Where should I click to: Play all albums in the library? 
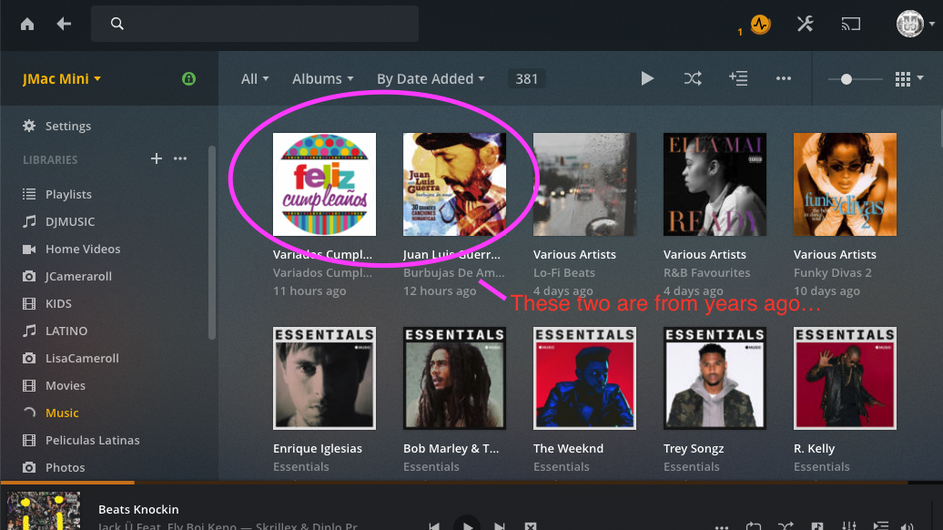tap(647, 79)
